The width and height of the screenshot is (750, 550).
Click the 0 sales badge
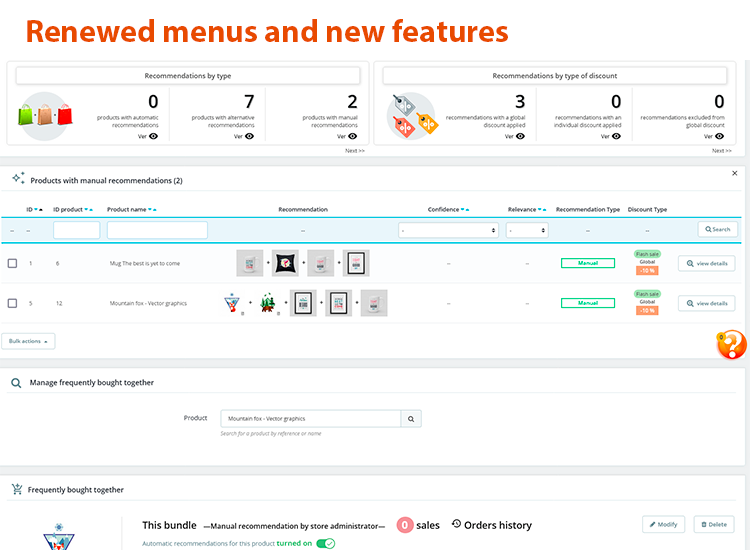[x=405, y=525]
